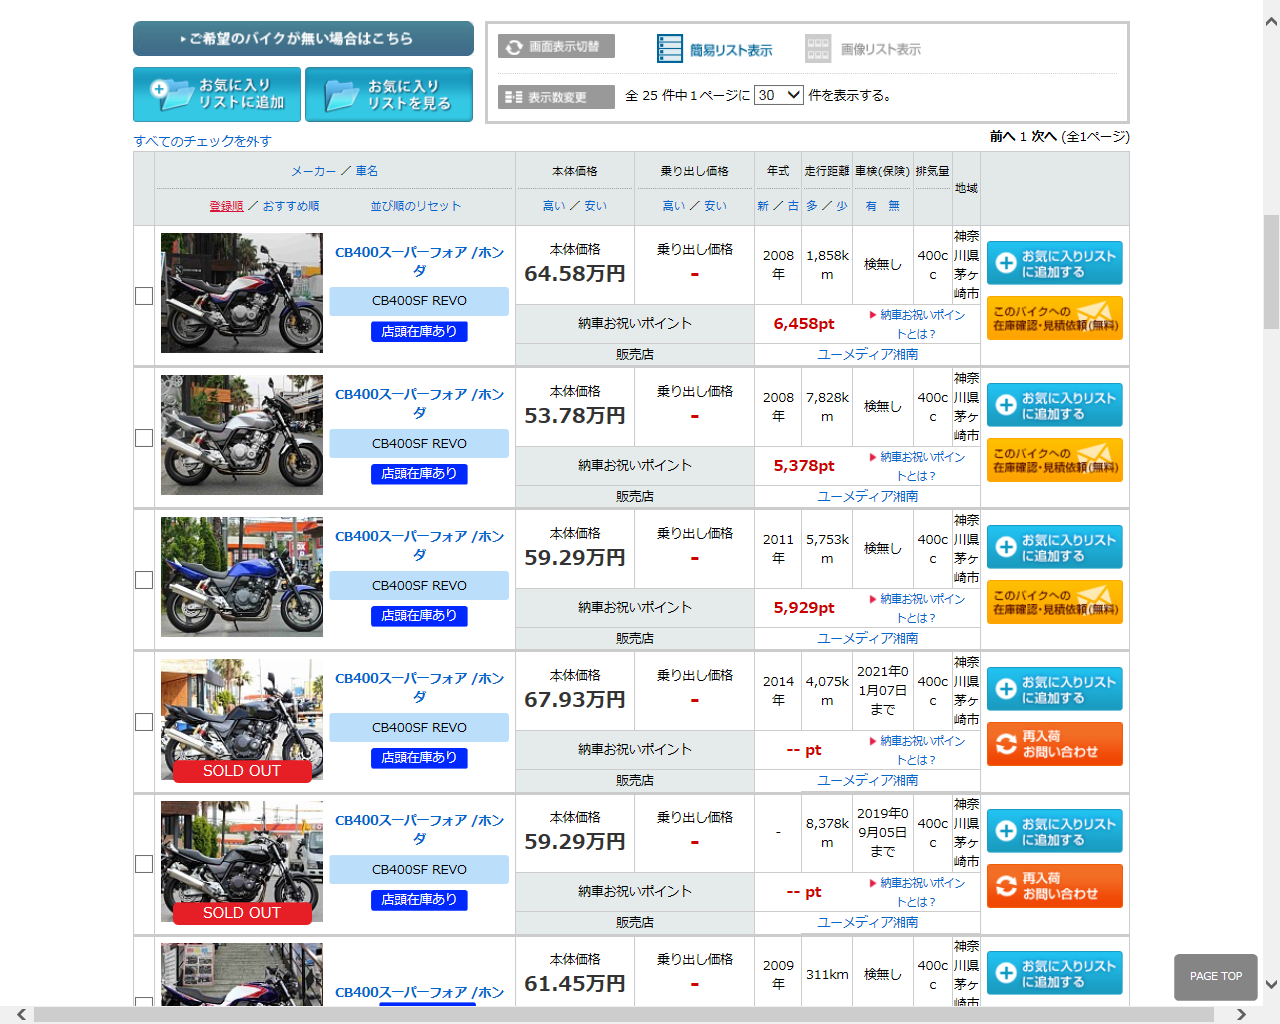Click the scroll up arrow of vertical scrollbar

point(1271,21)
